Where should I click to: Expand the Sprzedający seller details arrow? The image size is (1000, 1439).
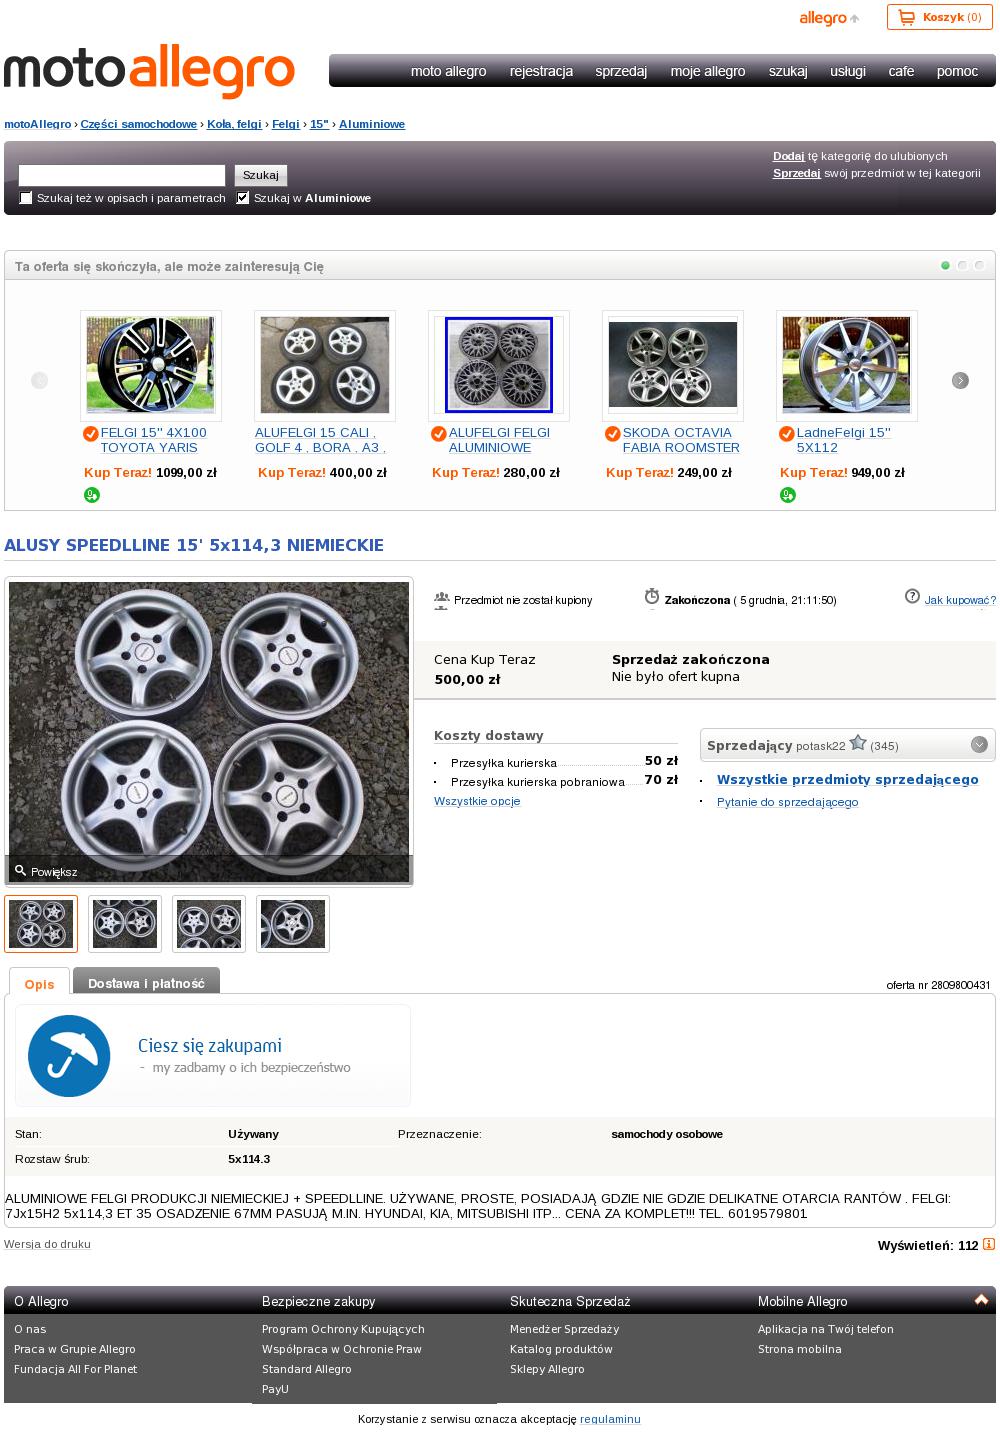tap(979, 744)
